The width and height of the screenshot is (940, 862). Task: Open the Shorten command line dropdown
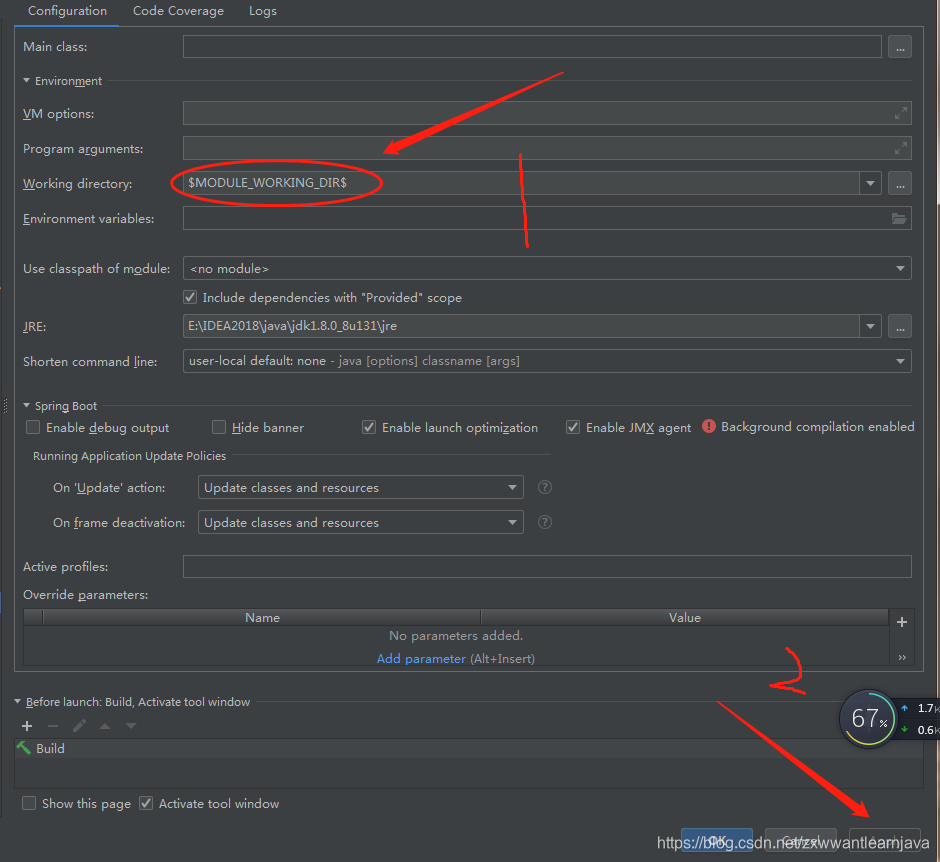[547, 361]
